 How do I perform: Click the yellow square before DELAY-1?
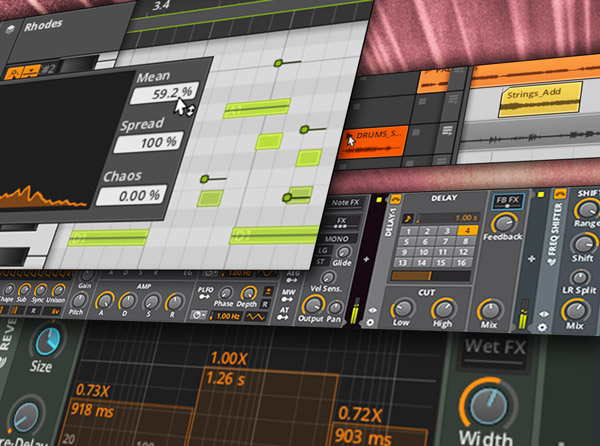click(x=379, y=200)
